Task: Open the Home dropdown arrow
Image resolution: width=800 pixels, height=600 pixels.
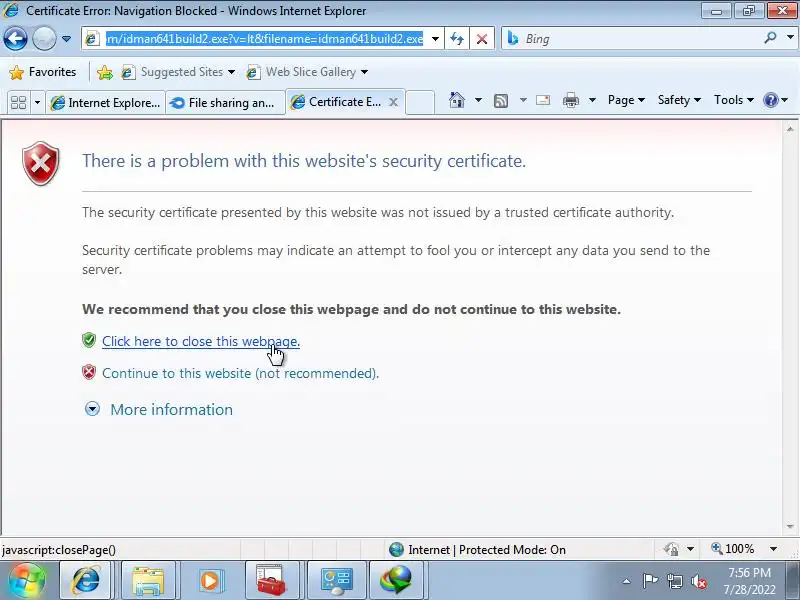Action: tap(478, 100)
